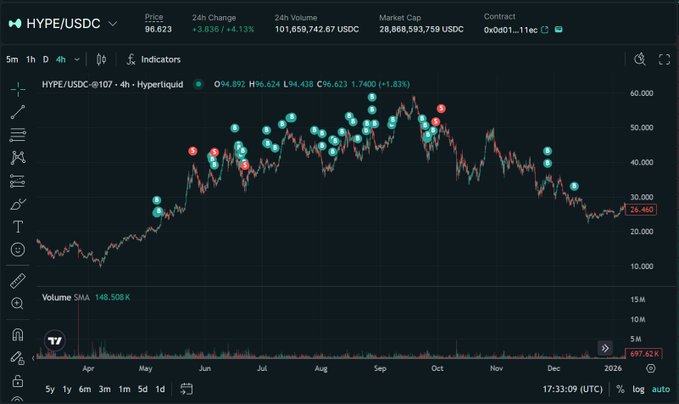Click scroll to most recent bar arrows
679x404 pixels.
605,348
